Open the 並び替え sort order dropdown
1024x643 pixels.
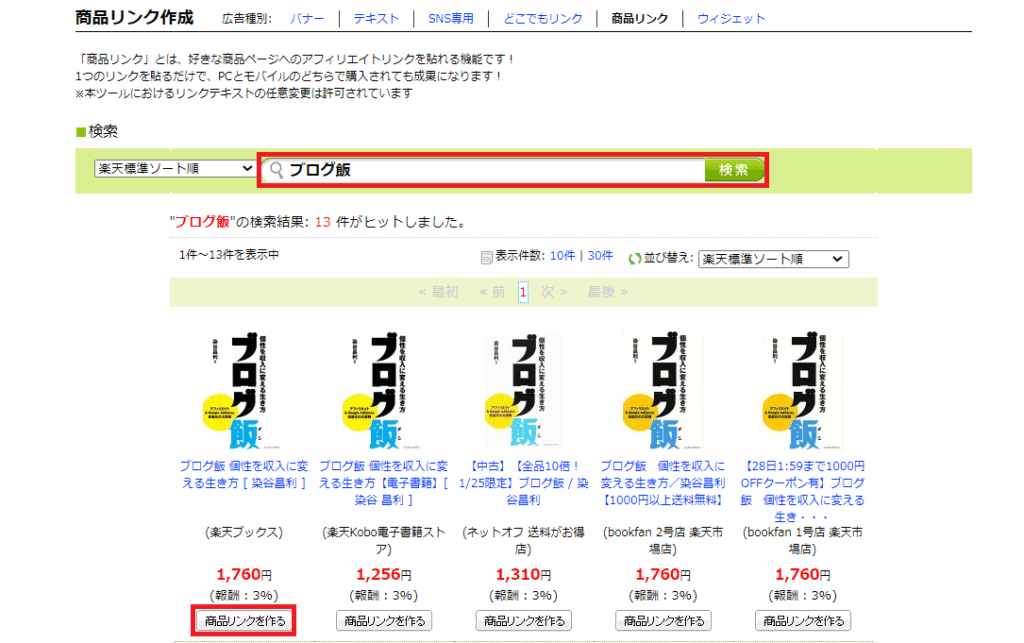(x=773, y=259)
